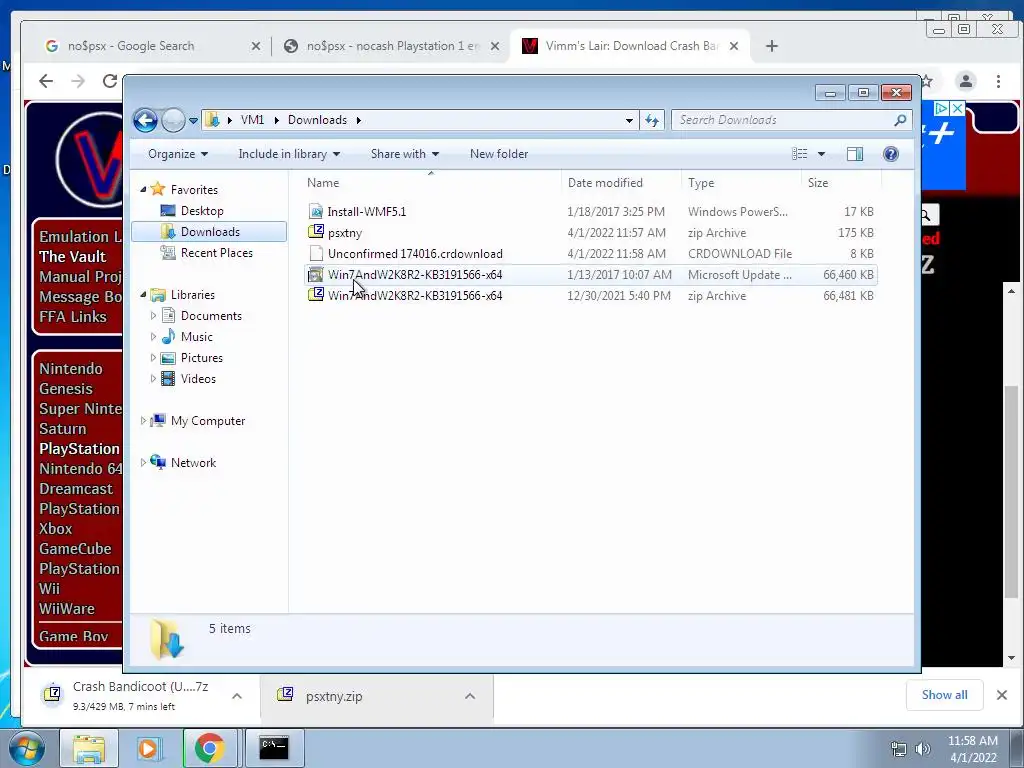1024x768 pixels.
Task: Switch to nocash Playstation emulator tab
Action: pyautogui.click(x=392, y=46)
